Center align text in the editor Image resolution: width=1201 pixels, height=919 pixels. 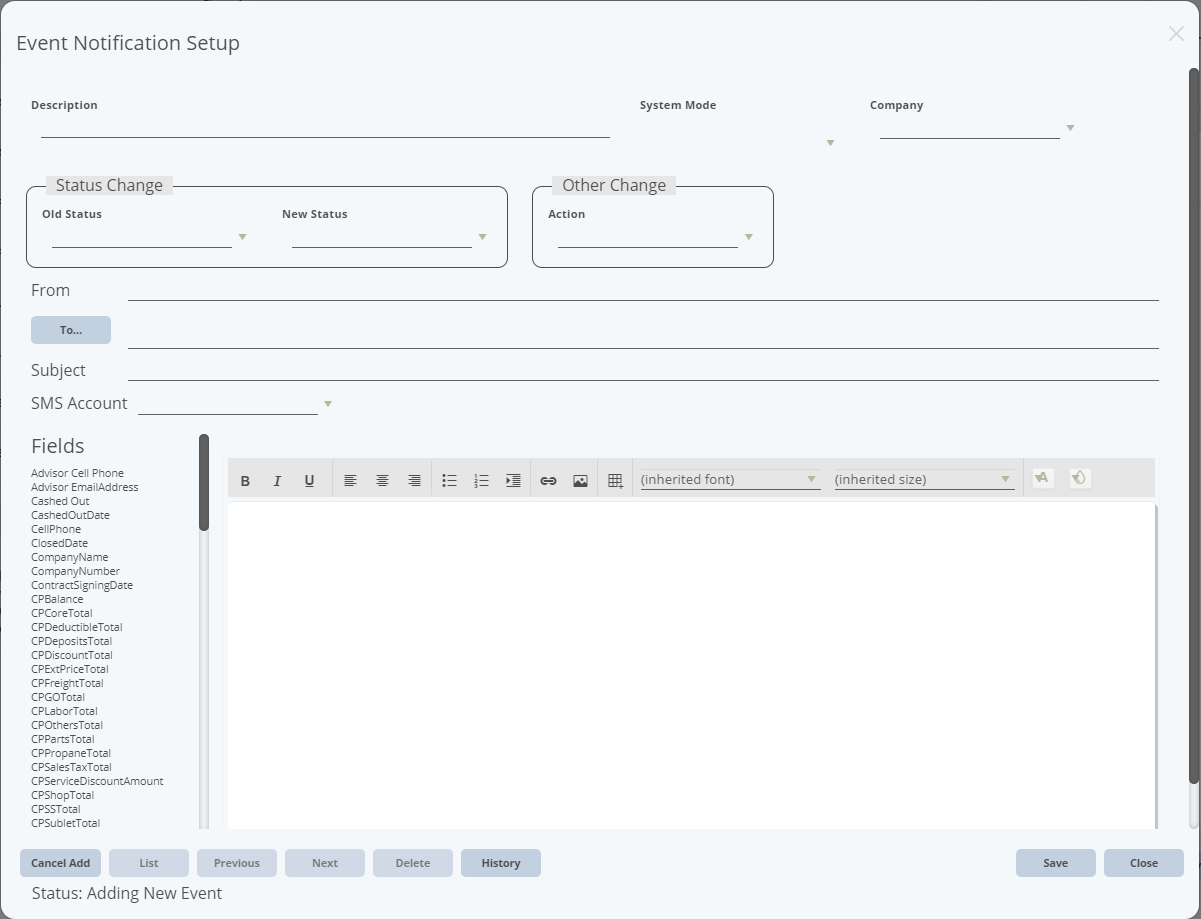click(x=382, y=481)
